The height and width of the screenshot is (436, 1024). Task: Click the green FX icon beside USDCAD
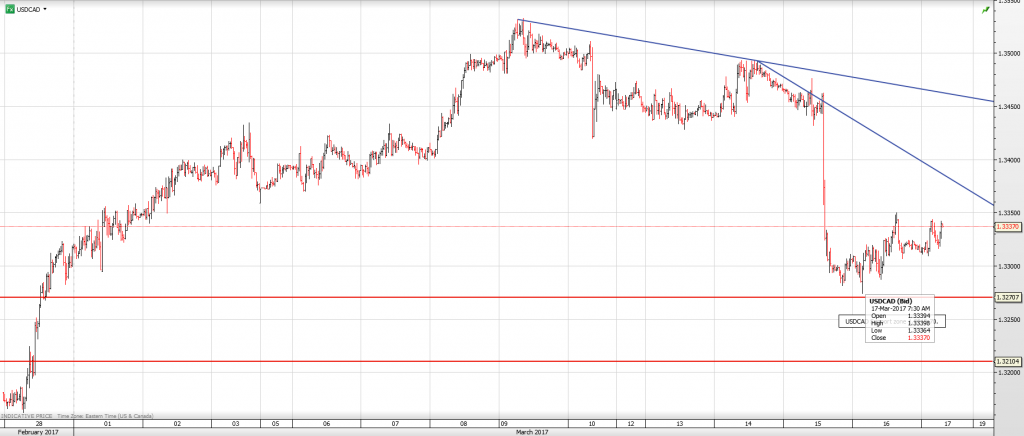pos(8,8)
